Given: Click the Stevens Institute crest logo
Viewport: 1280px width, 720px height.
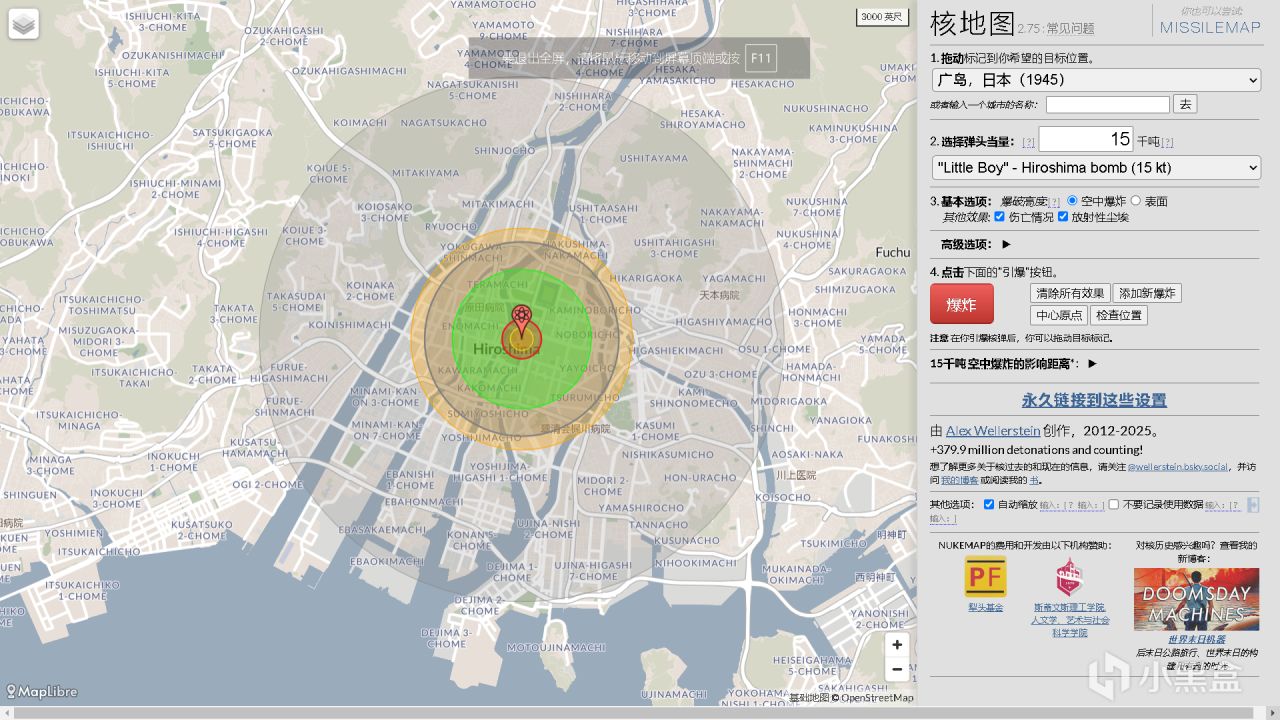Looking at the screenshot, I should tap(1070, 578).
